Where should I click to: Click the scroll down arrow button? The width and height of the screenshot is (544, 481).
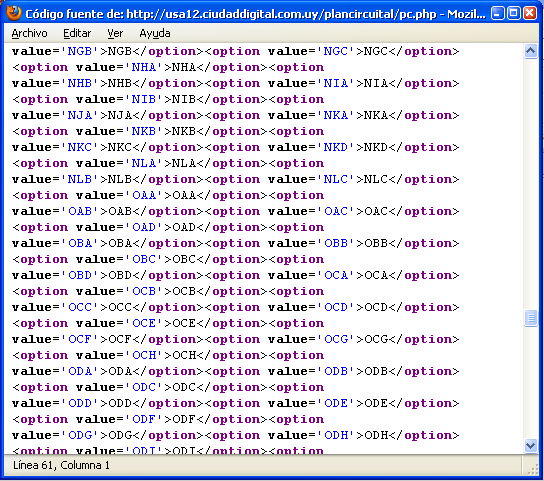pos(530,446)
